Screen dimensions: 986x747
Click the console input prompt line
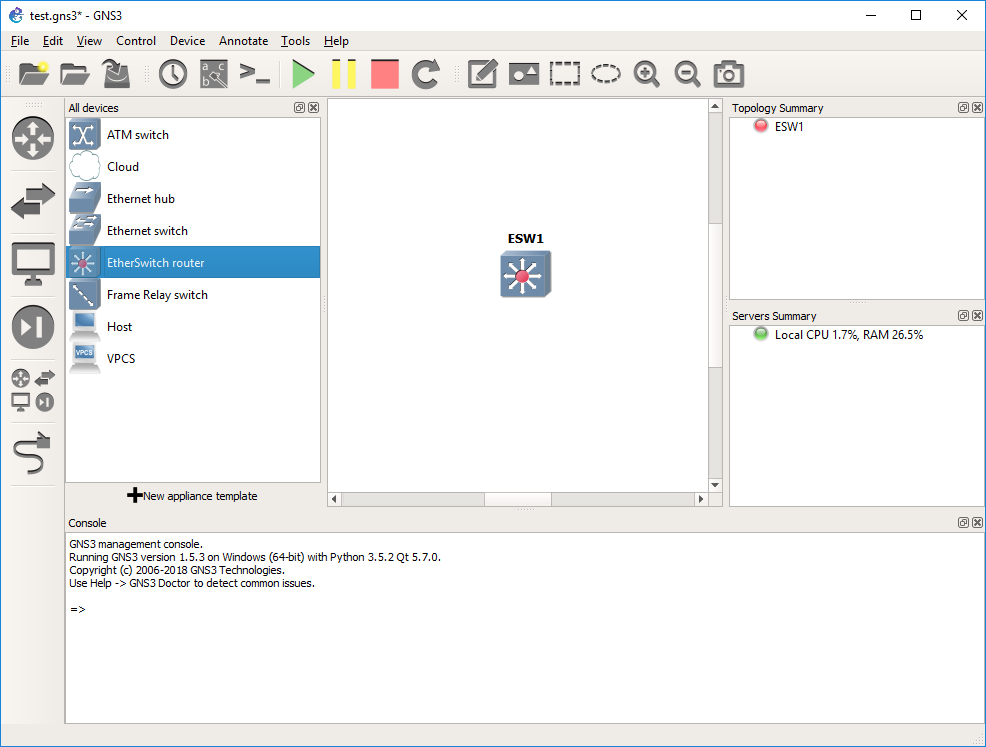78,609
